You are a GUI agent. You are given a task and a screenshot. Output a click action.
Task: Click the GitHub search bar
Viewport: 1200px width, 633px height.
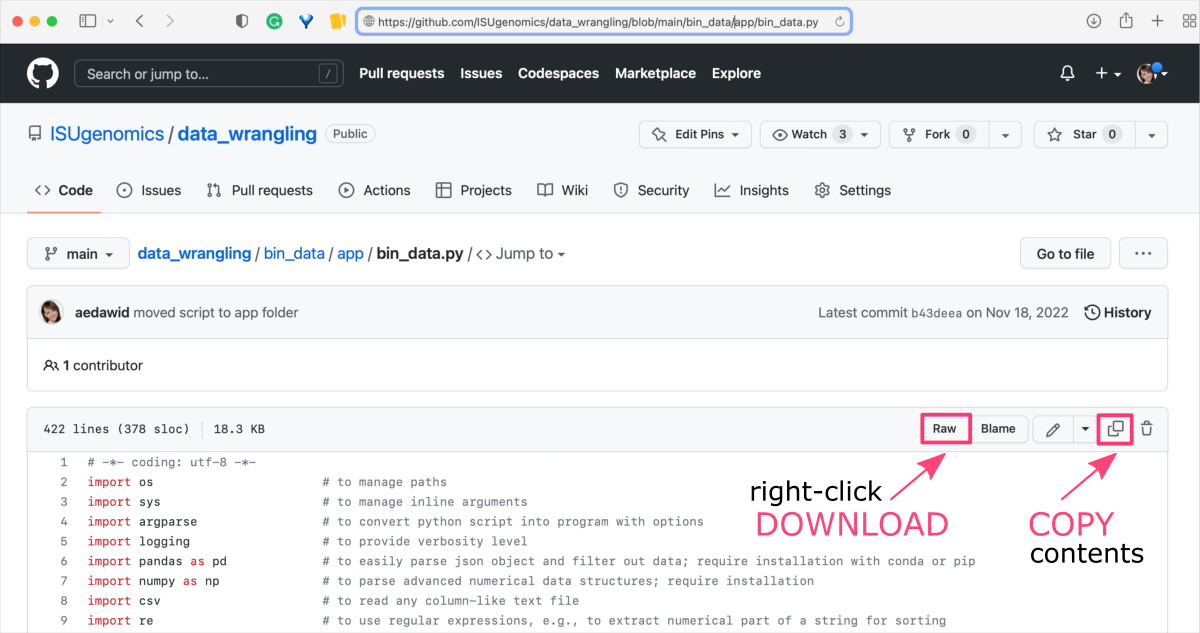[x=208, y=72]
